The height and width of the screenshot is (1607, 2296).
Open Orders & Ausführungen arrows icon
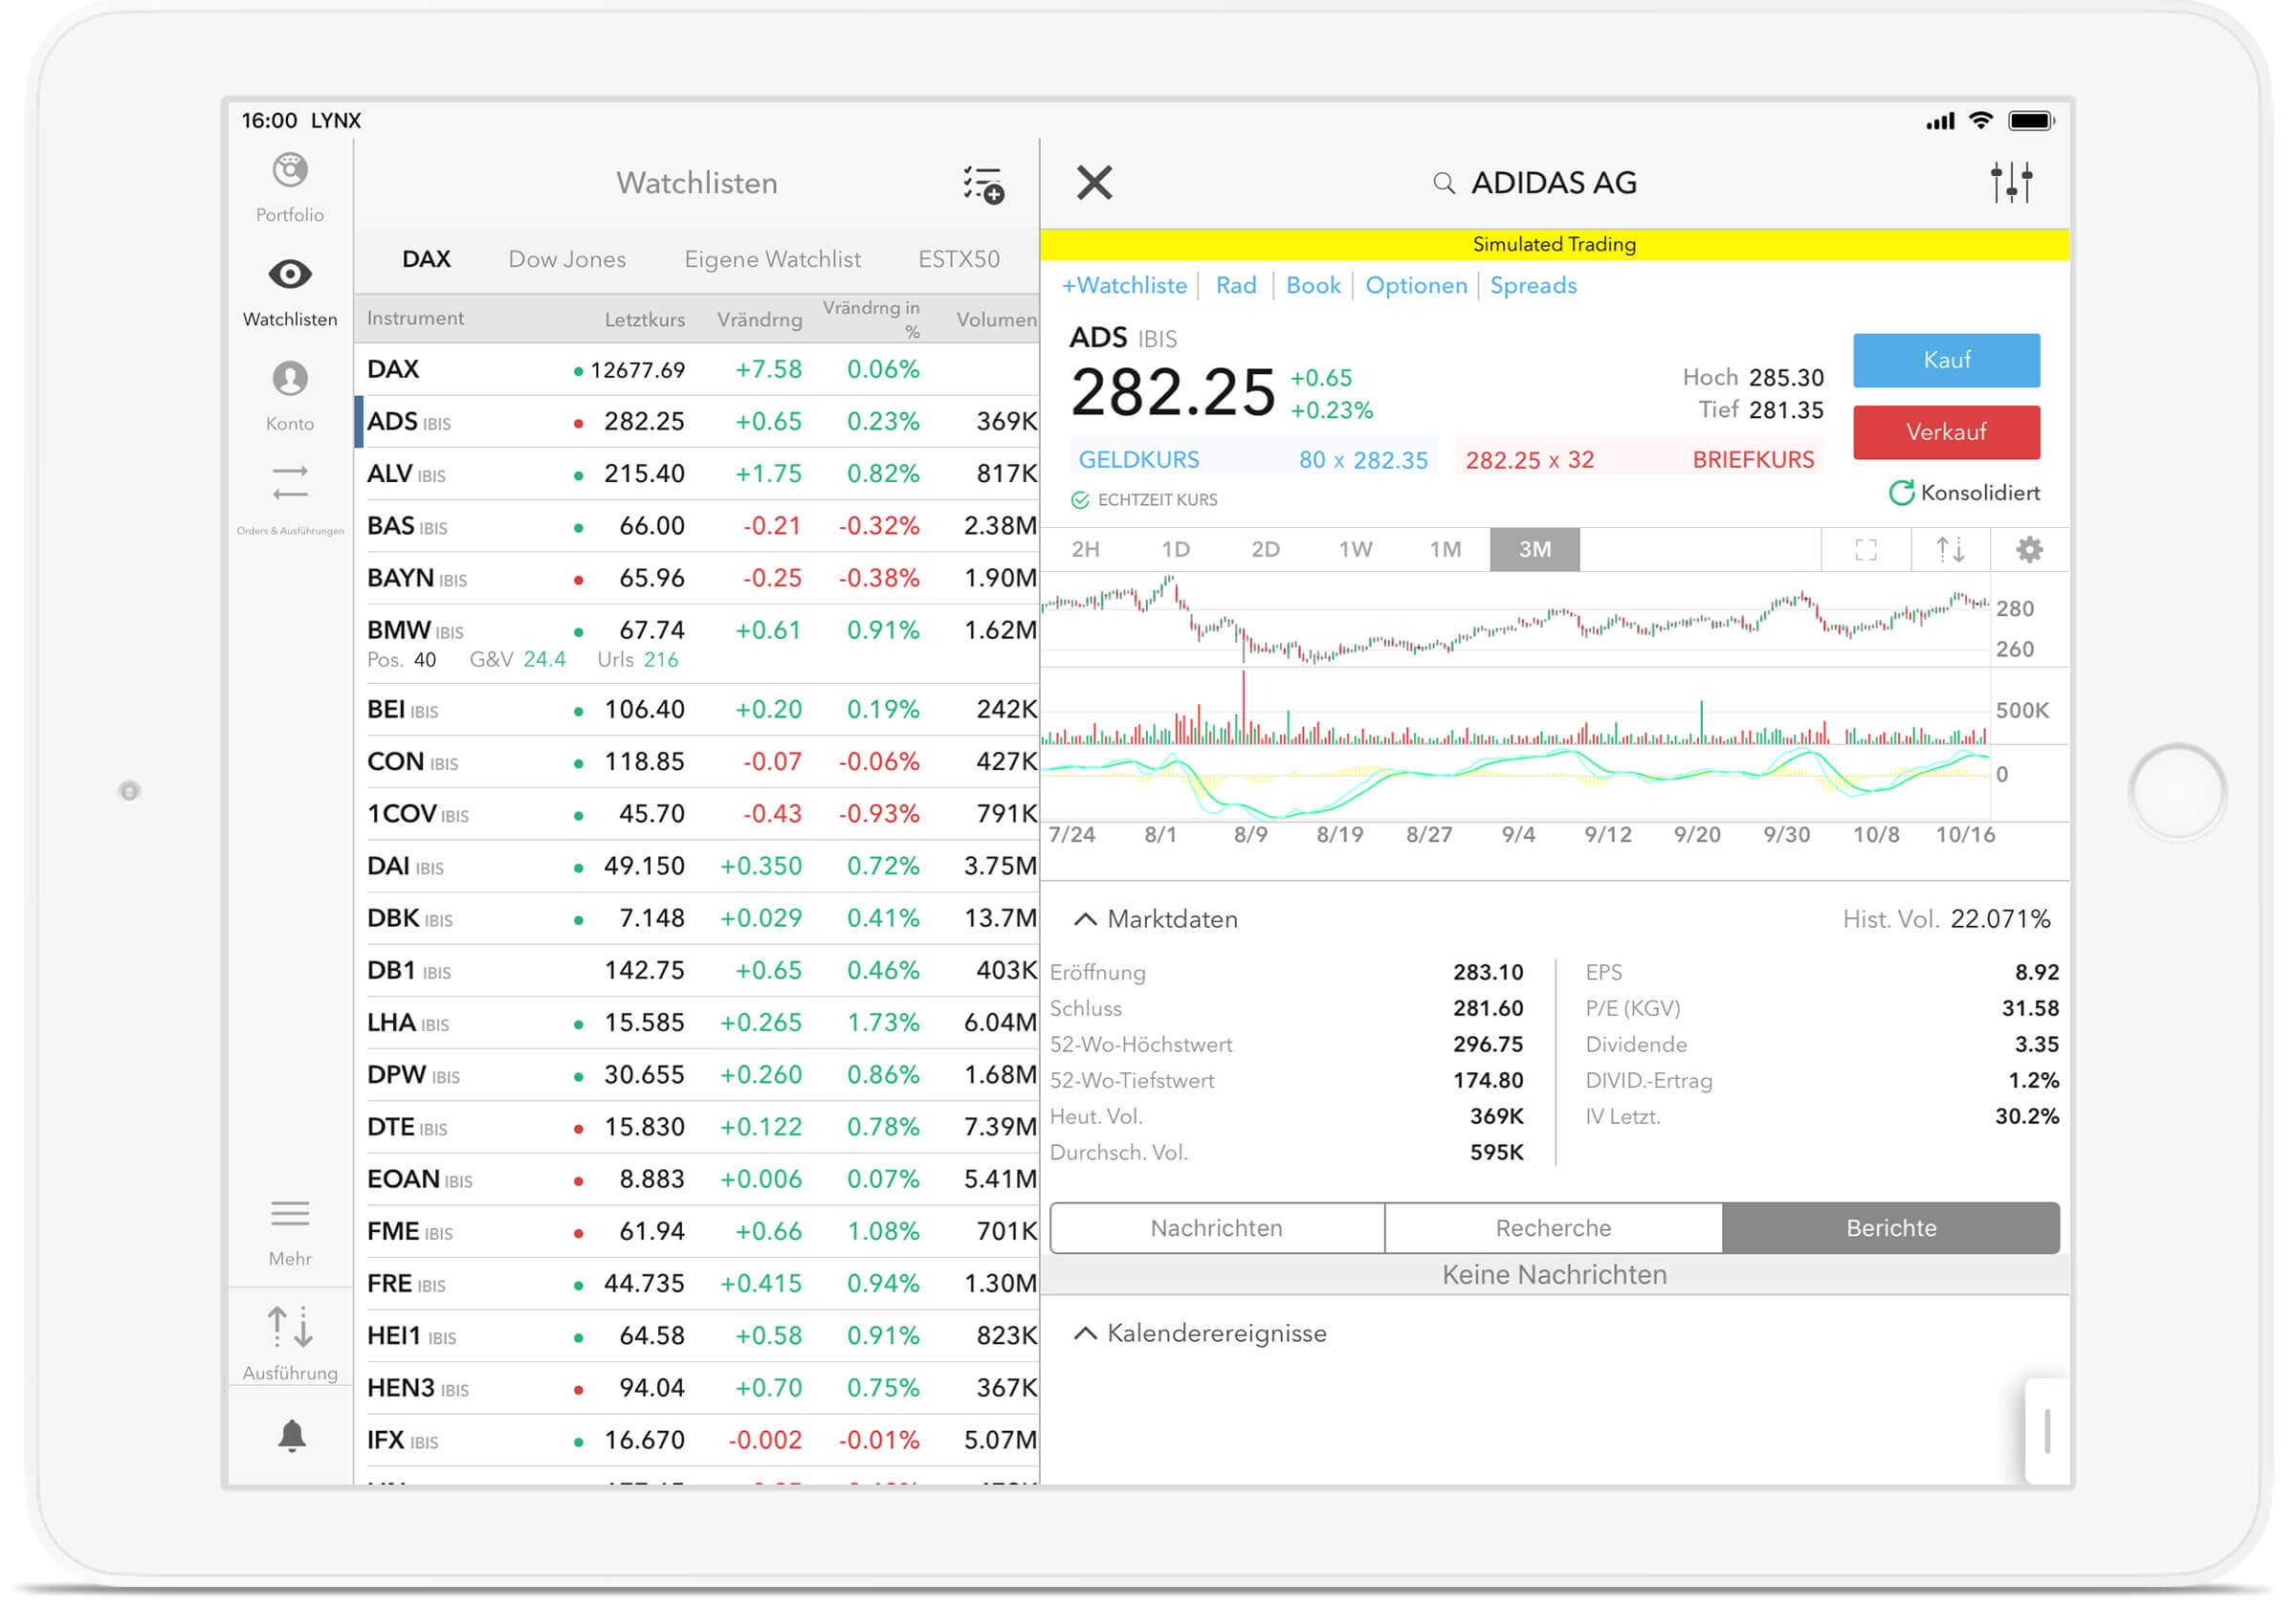(x=290, y=483)
